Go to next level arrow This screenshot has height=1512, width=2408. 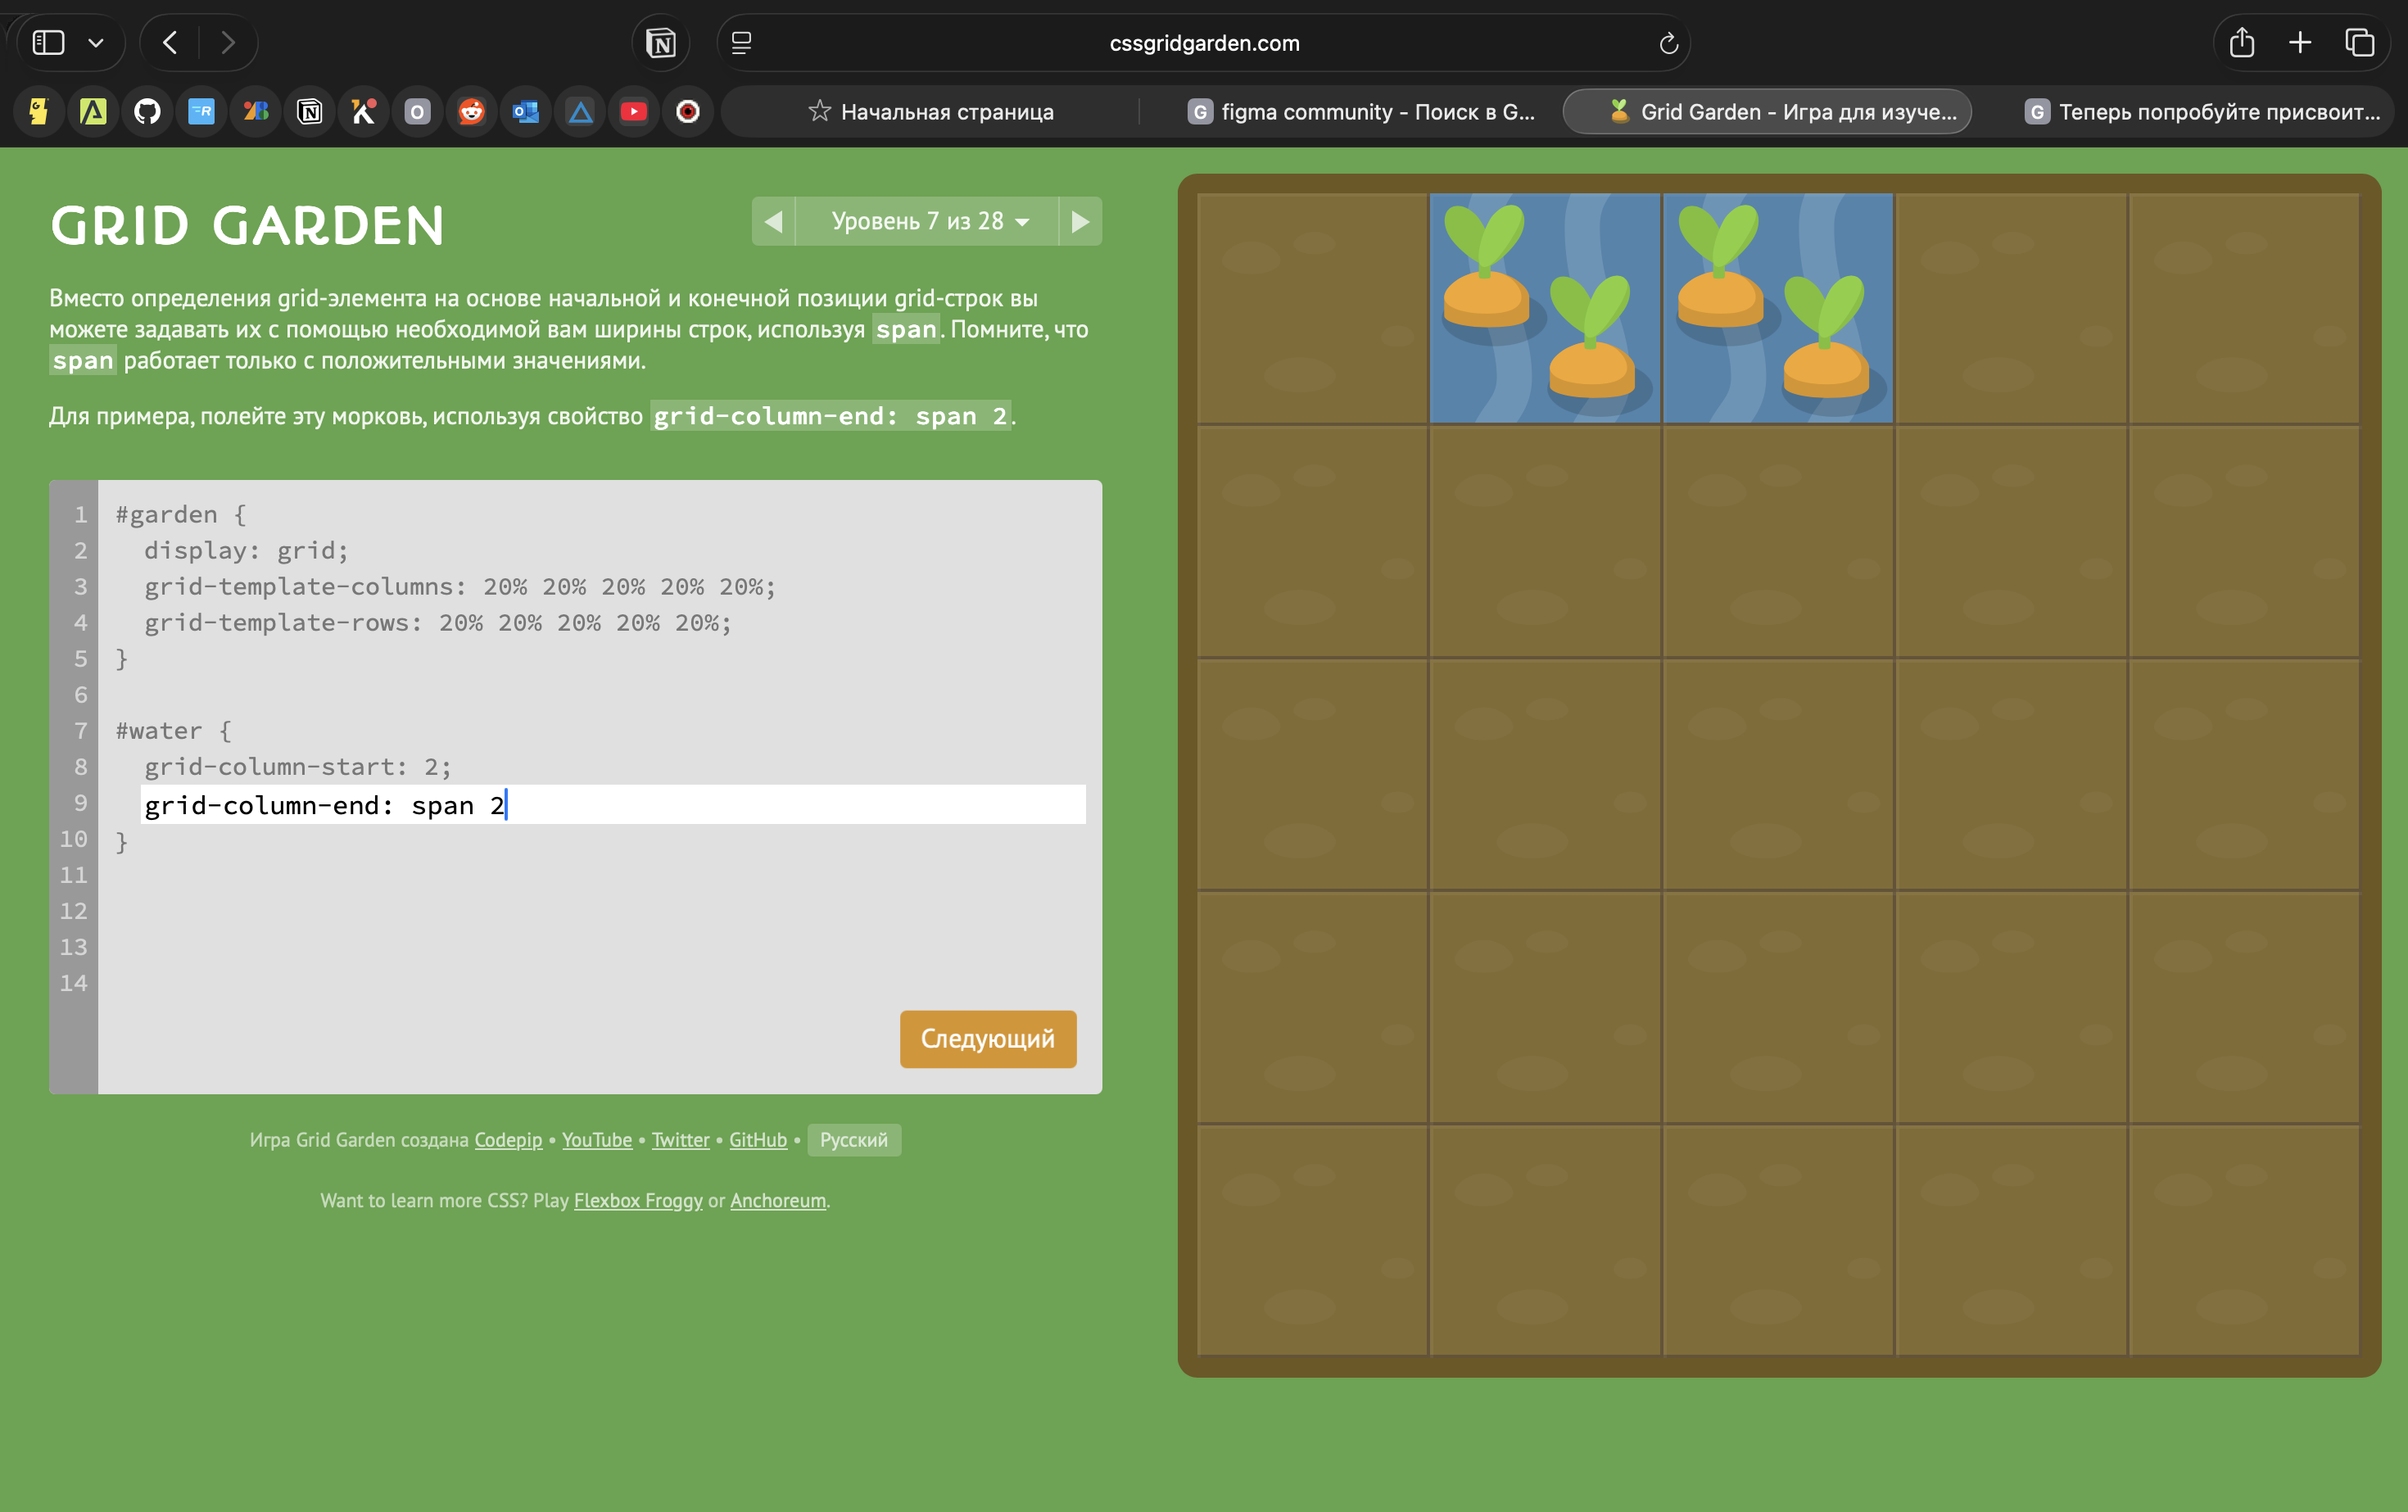(x=1080, y=221)
